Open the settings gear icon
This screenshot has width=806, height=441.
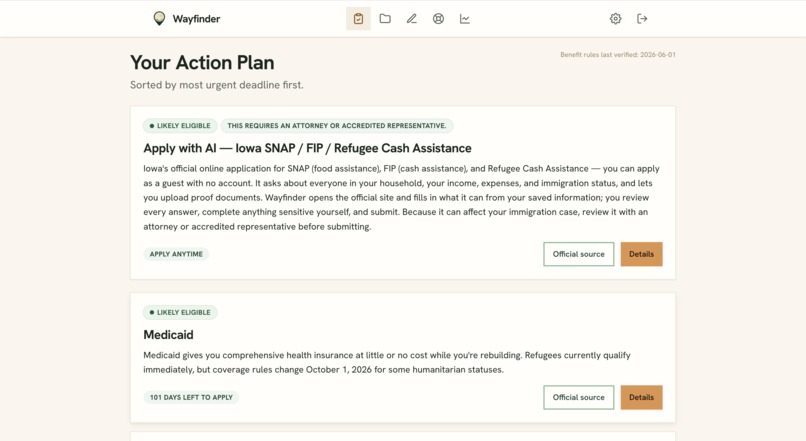(x=615, y=19)
